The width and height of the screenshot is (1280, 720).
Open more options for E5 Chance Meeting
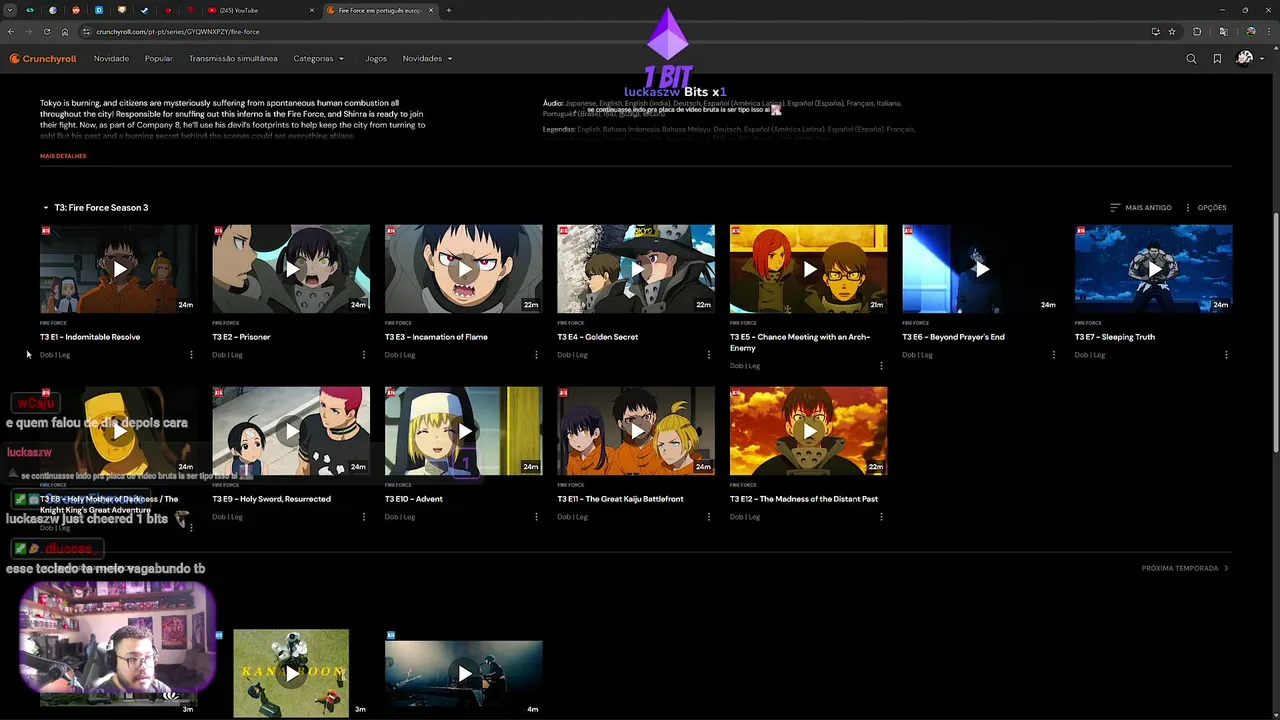(x=881, y=366)
